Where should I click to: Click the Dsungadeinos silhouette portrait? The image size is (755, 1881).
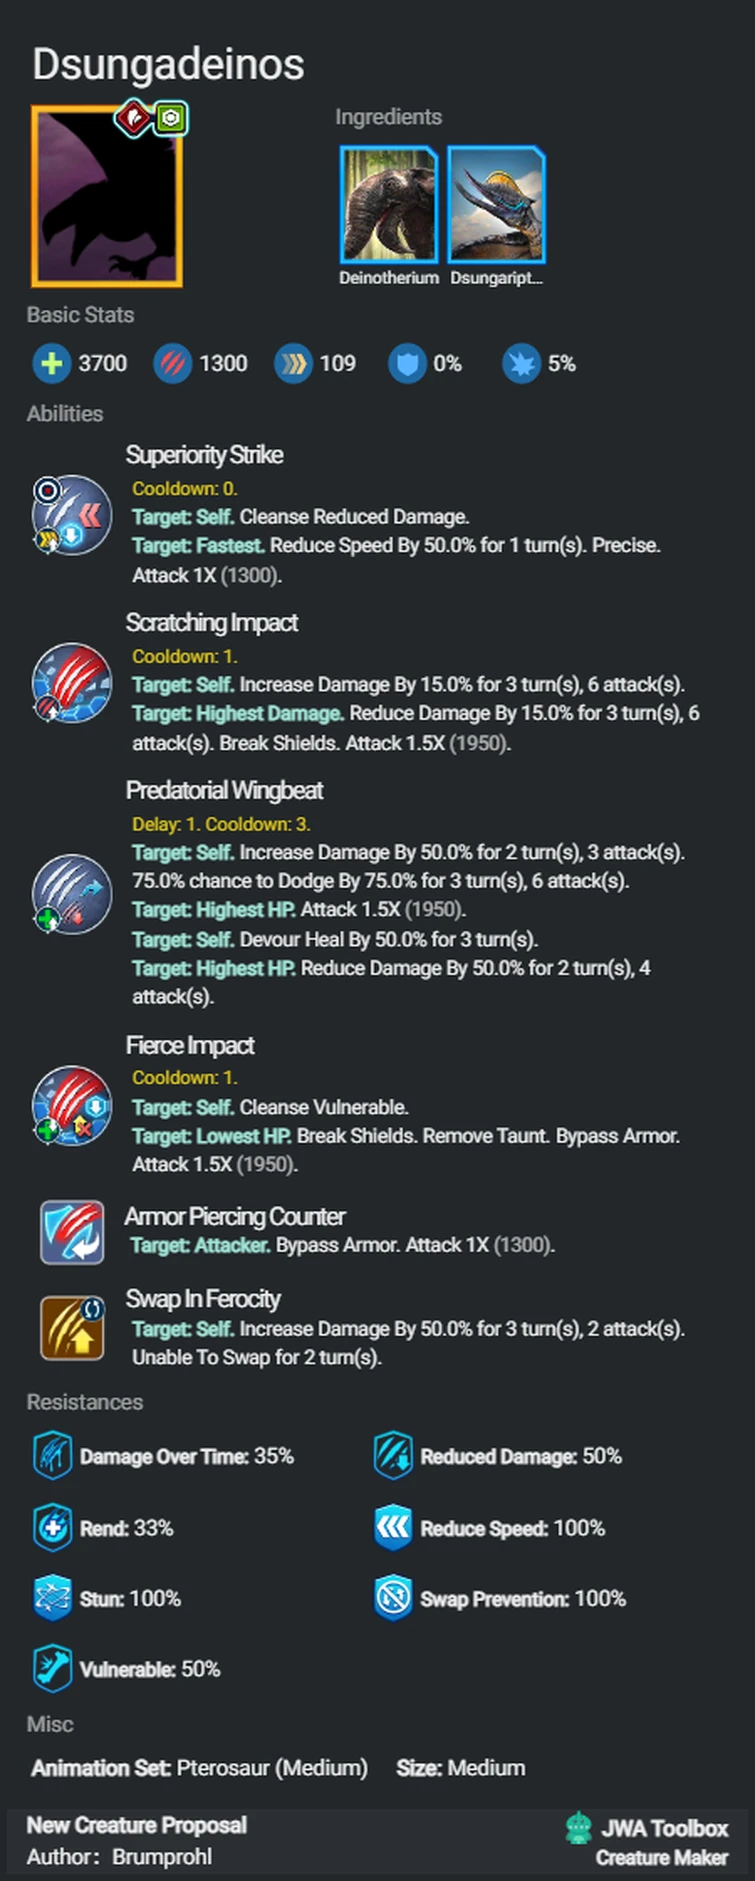coord(107,196)
